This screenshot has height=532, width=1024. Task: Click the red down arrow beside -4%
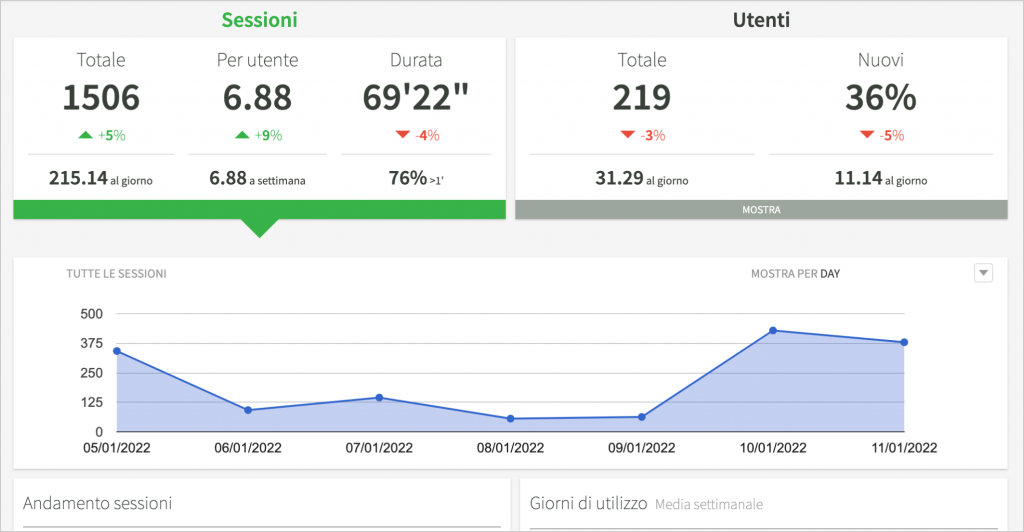coord(403,135)
